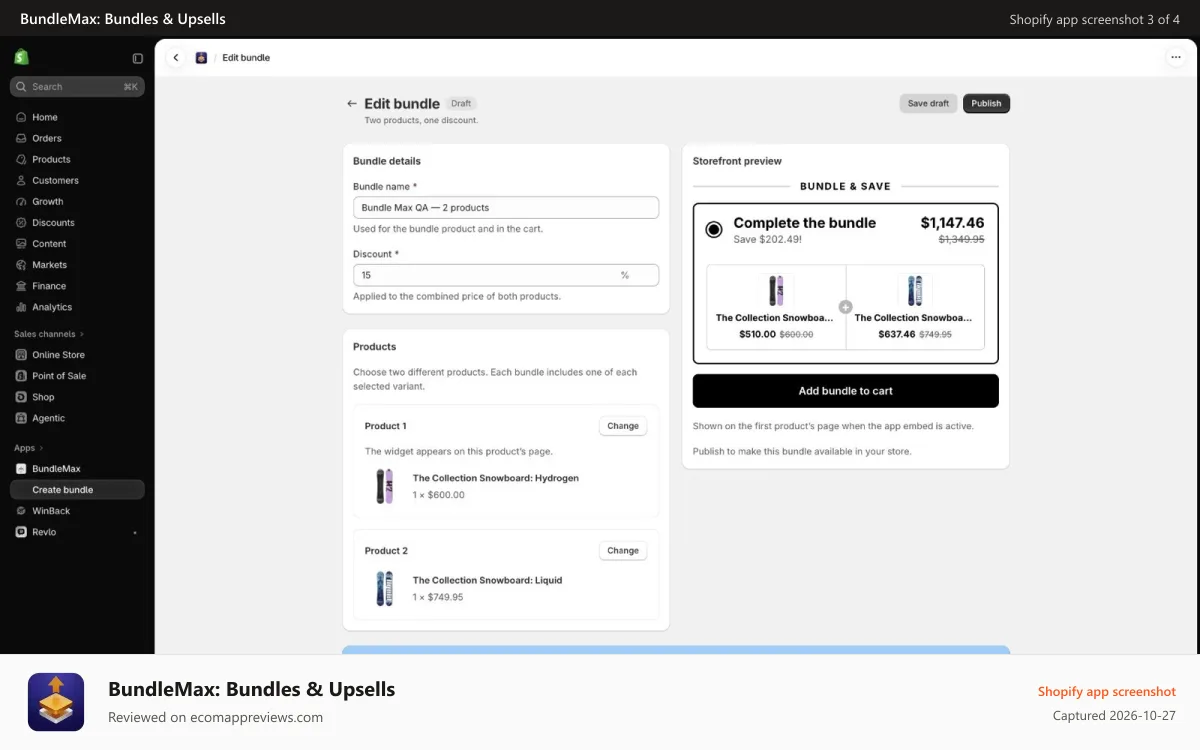Click the Save draft button
This screenshot has height=750, width=1200.
(928, 103)
